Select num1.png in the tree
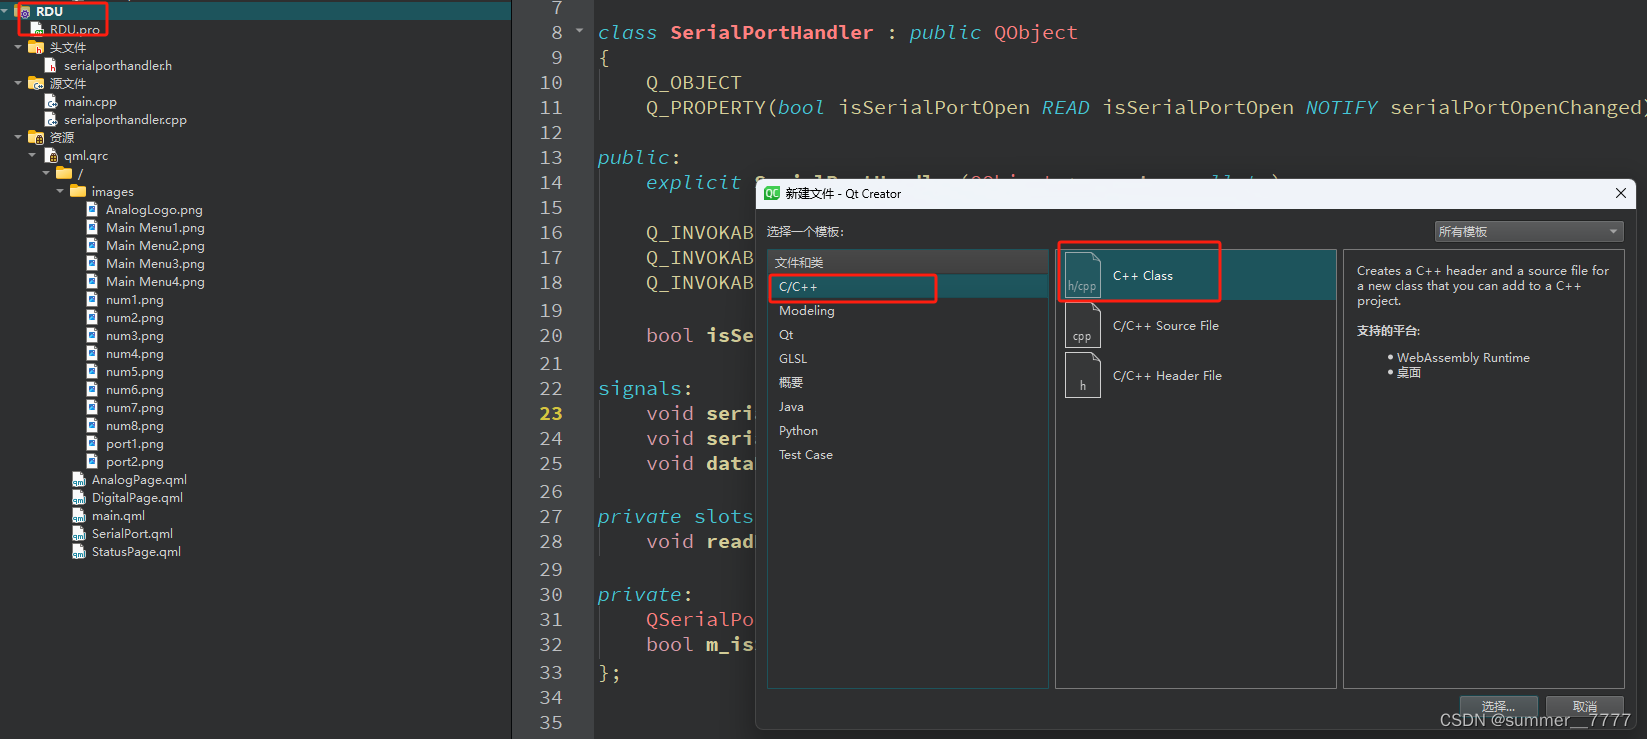Screen dimensions: 1647x739 tap(135, 300)
